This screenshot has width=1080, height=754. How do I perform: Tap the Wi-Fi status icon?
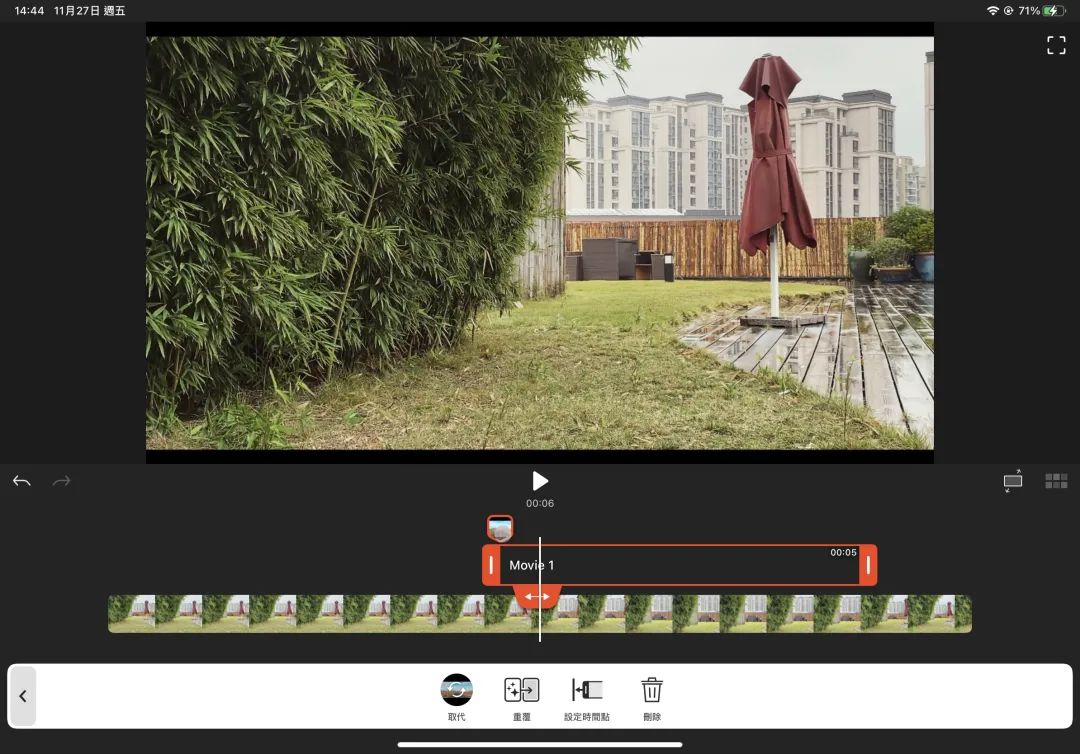coord(993,10)
